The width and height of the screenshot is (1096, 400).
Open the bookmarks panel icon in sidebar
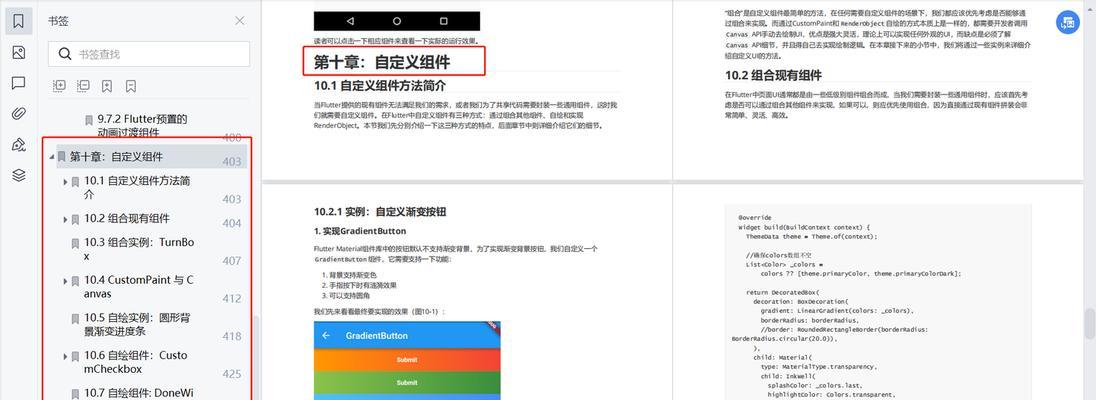19,22
